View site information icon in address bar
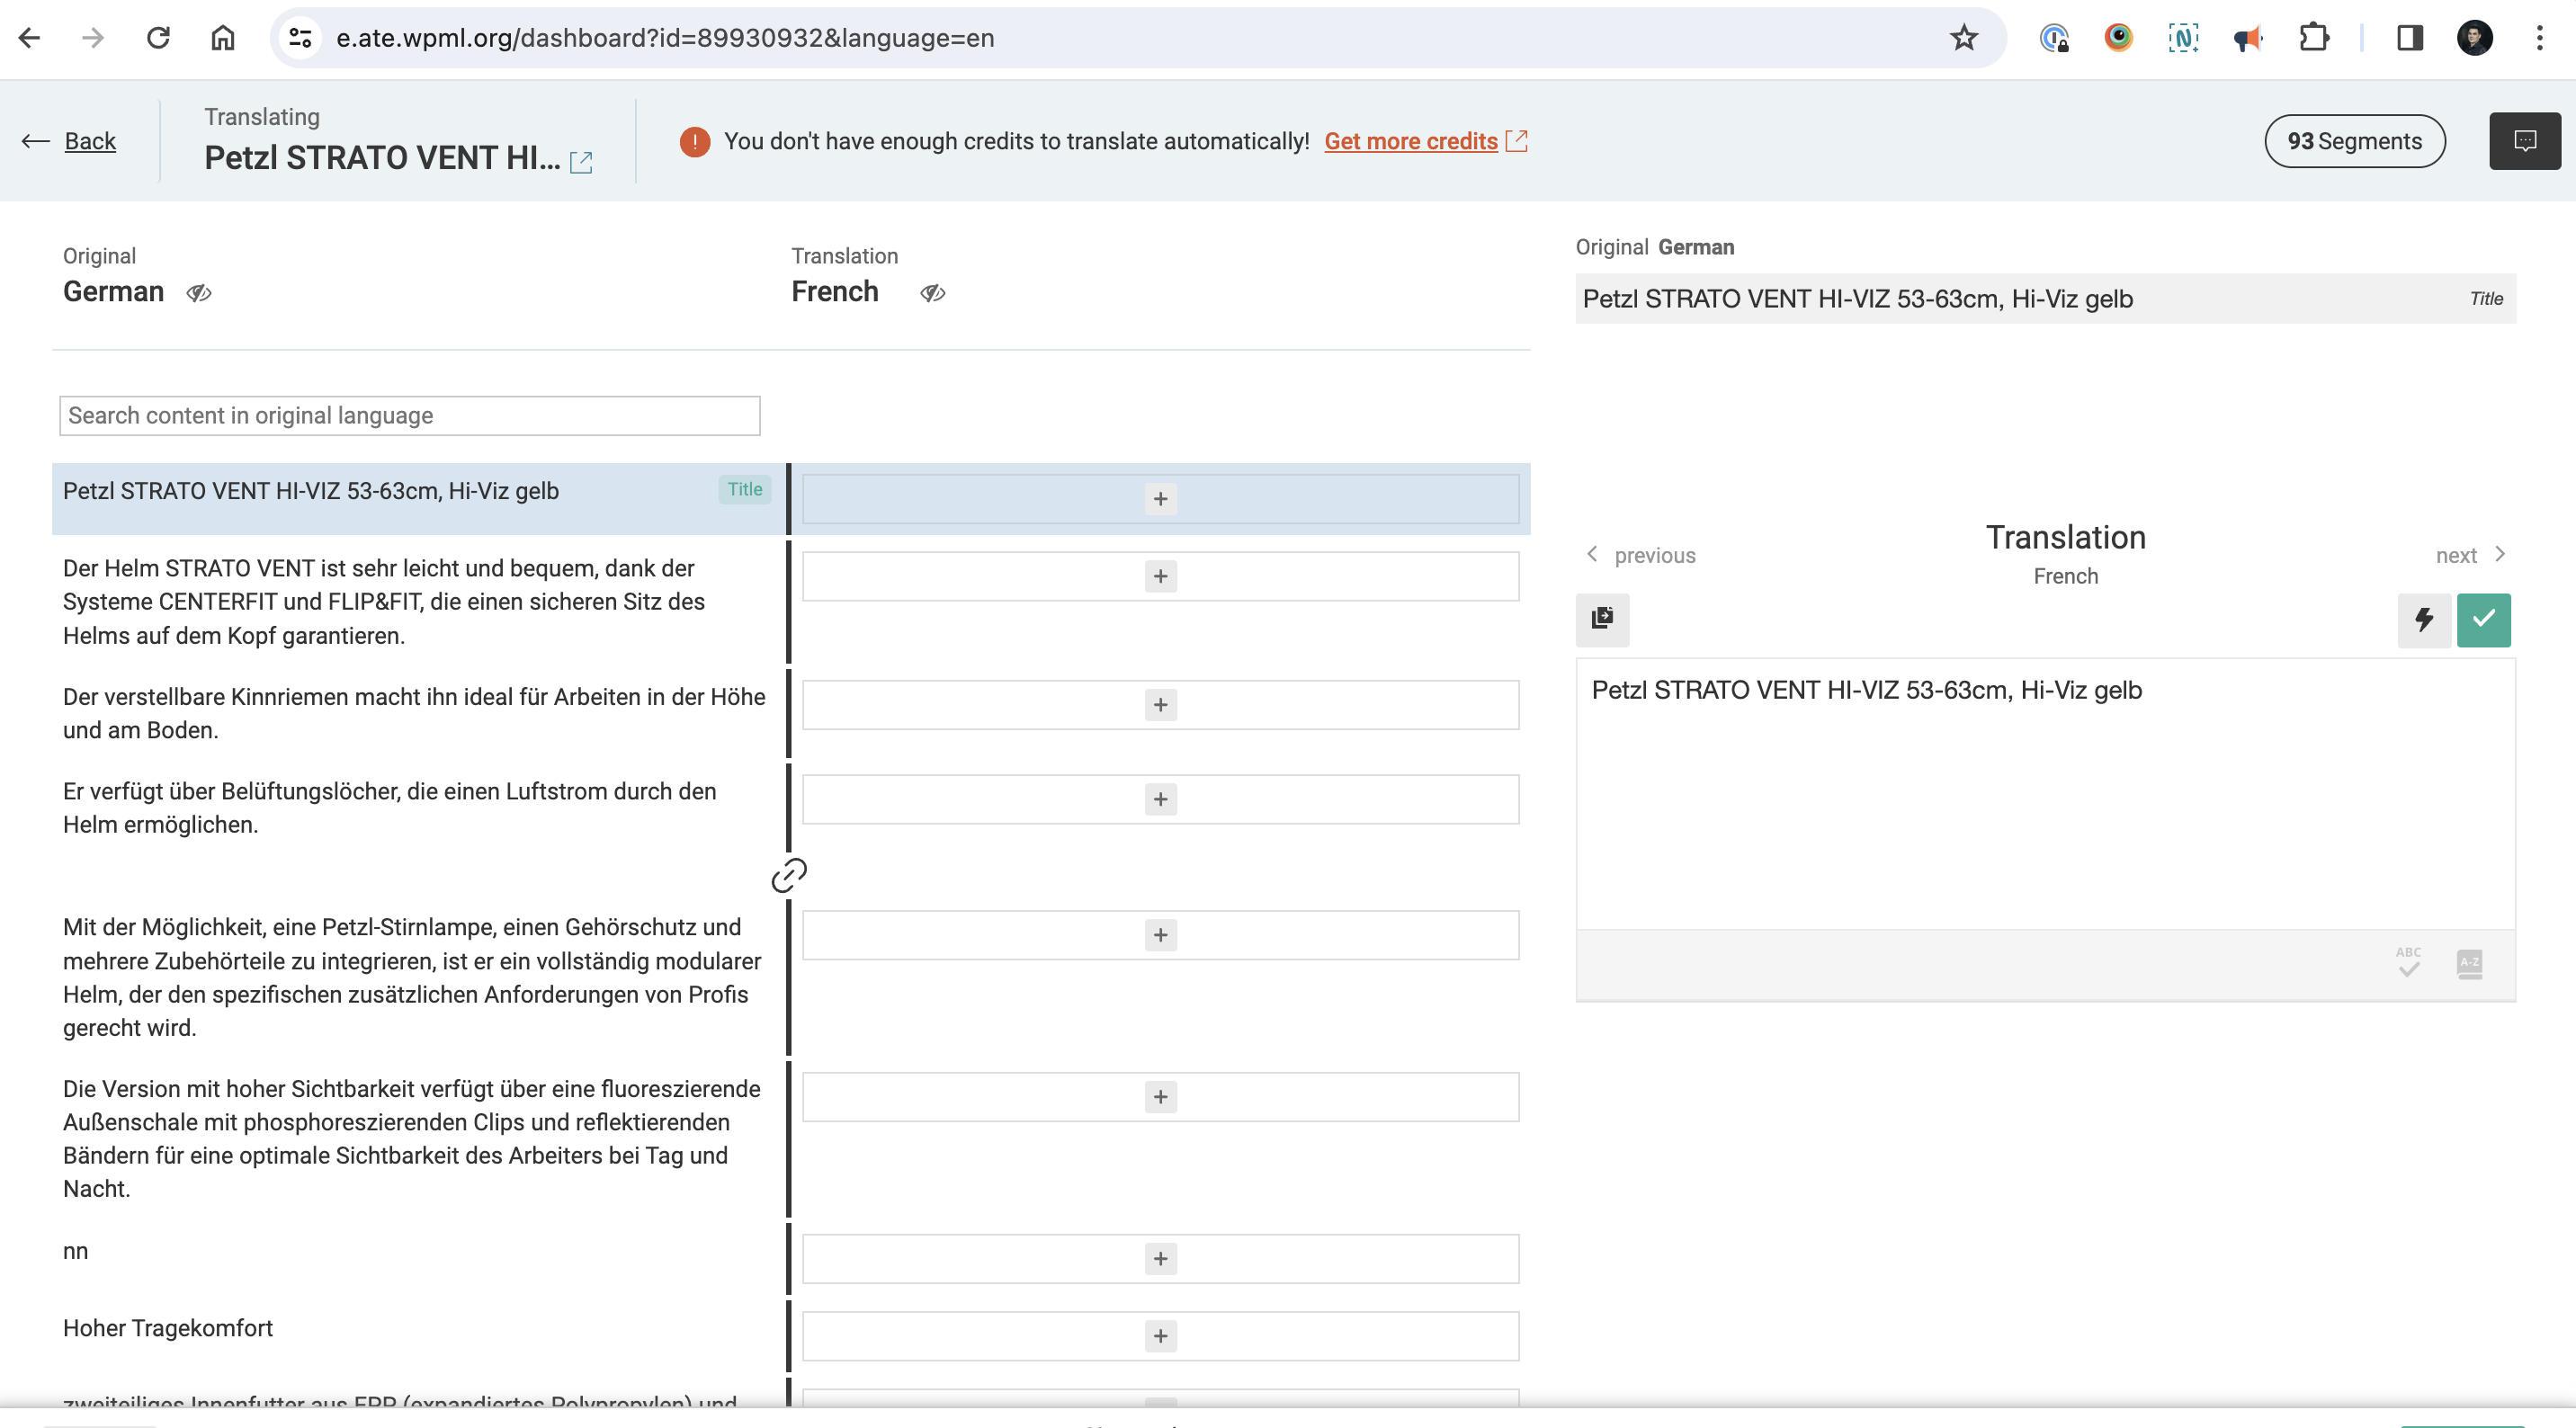This screenshot has width=2576, height=1428. tap(300, 38)
